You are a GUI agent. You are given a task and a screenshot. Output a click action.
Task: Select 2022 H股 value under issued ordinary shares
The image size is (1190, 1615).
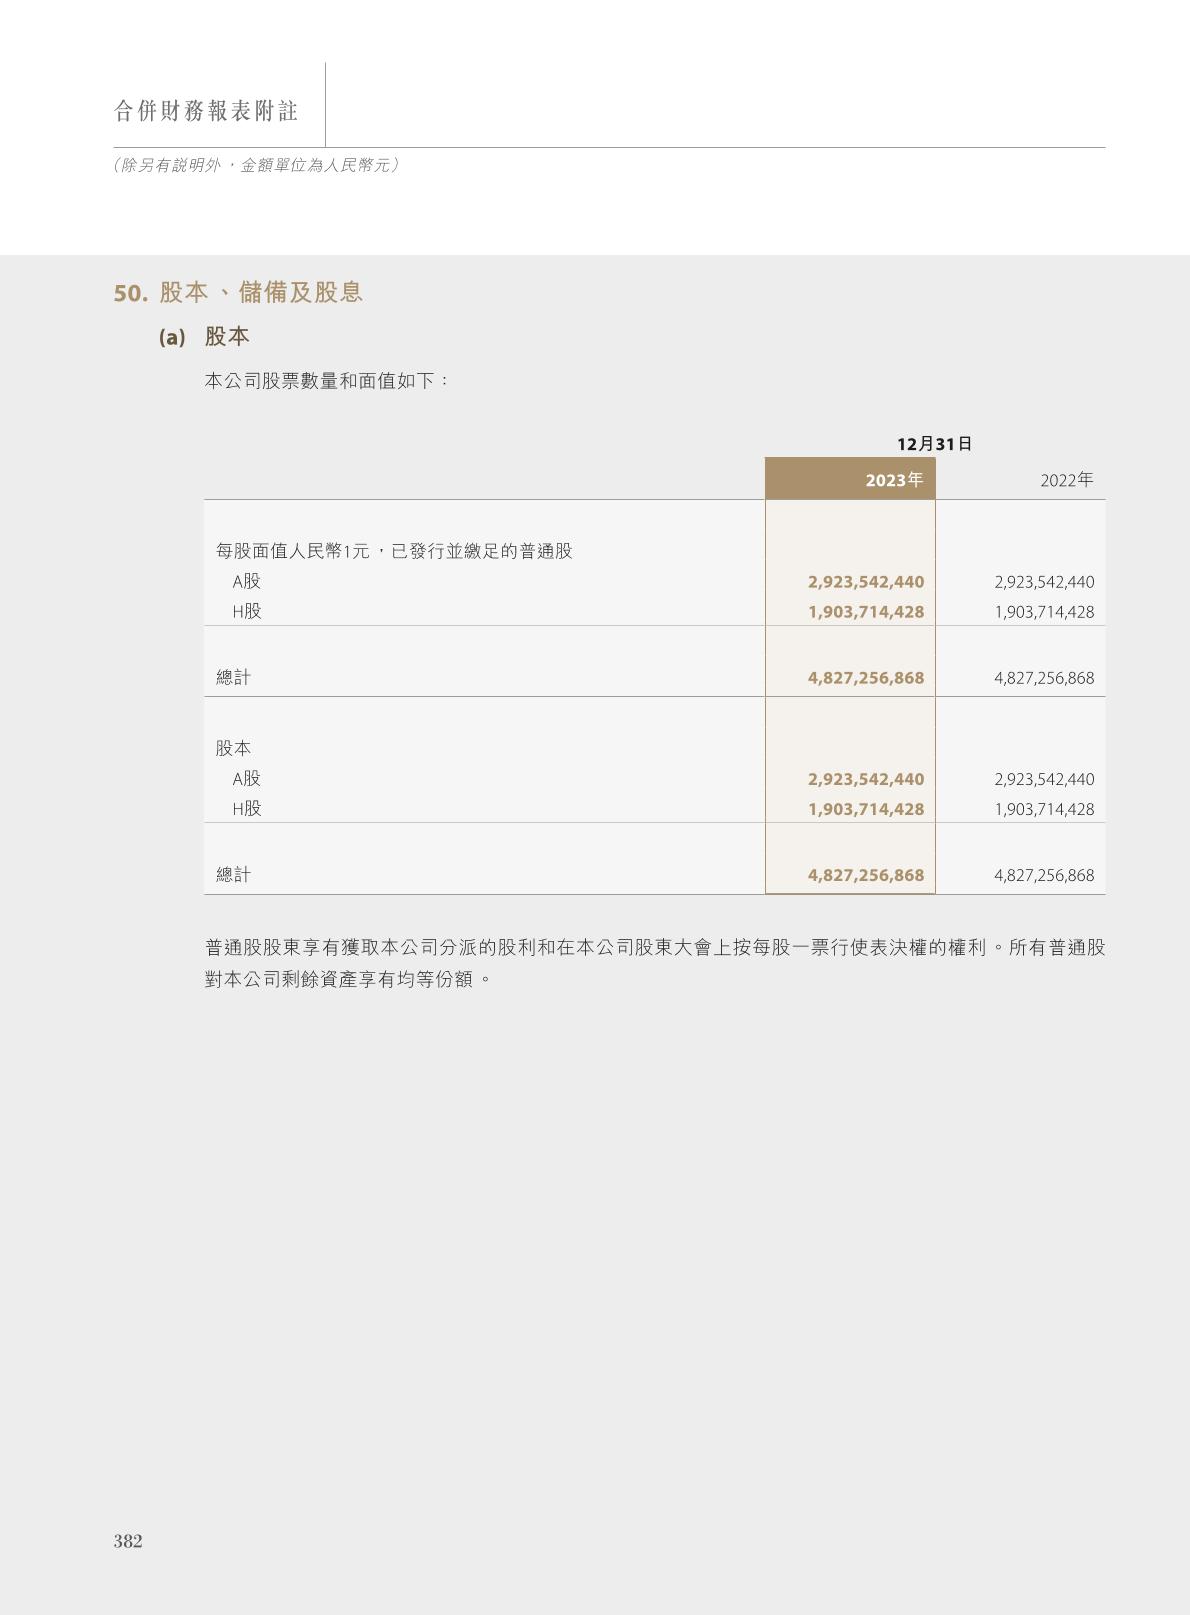click(1044, 612)
